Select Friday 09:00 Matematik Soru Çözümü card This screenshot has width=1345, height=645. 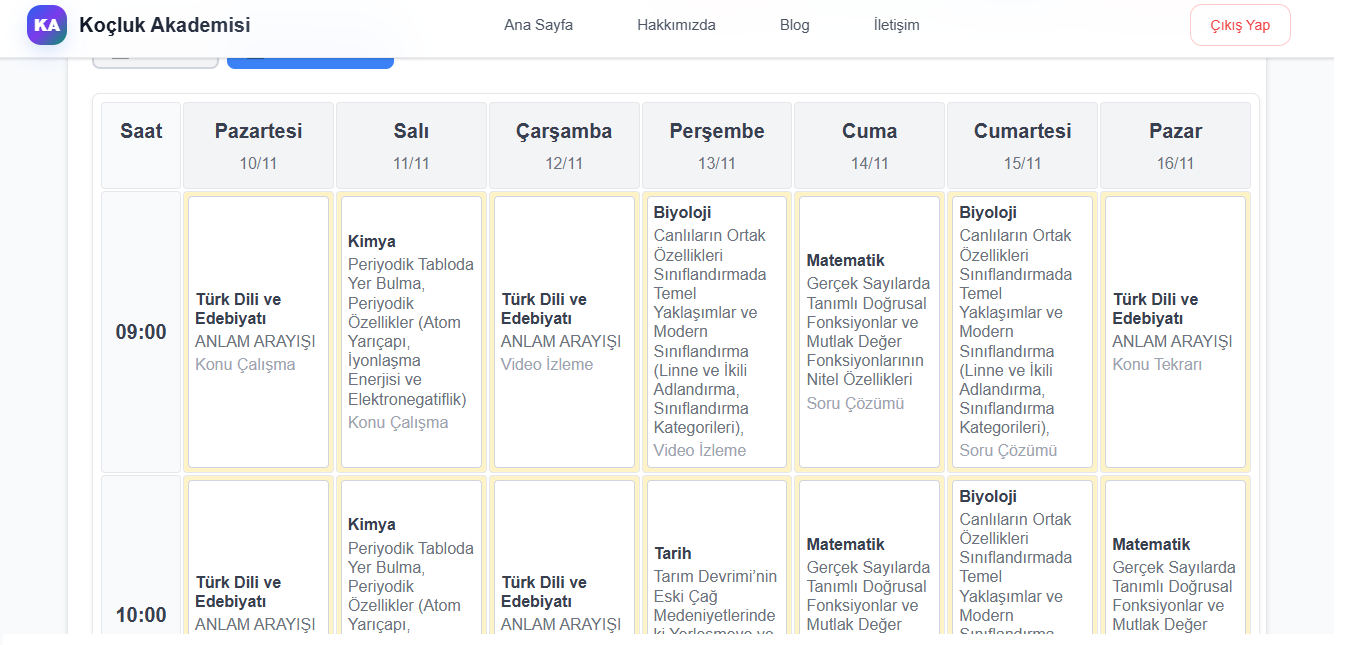(x=869, y=332)
